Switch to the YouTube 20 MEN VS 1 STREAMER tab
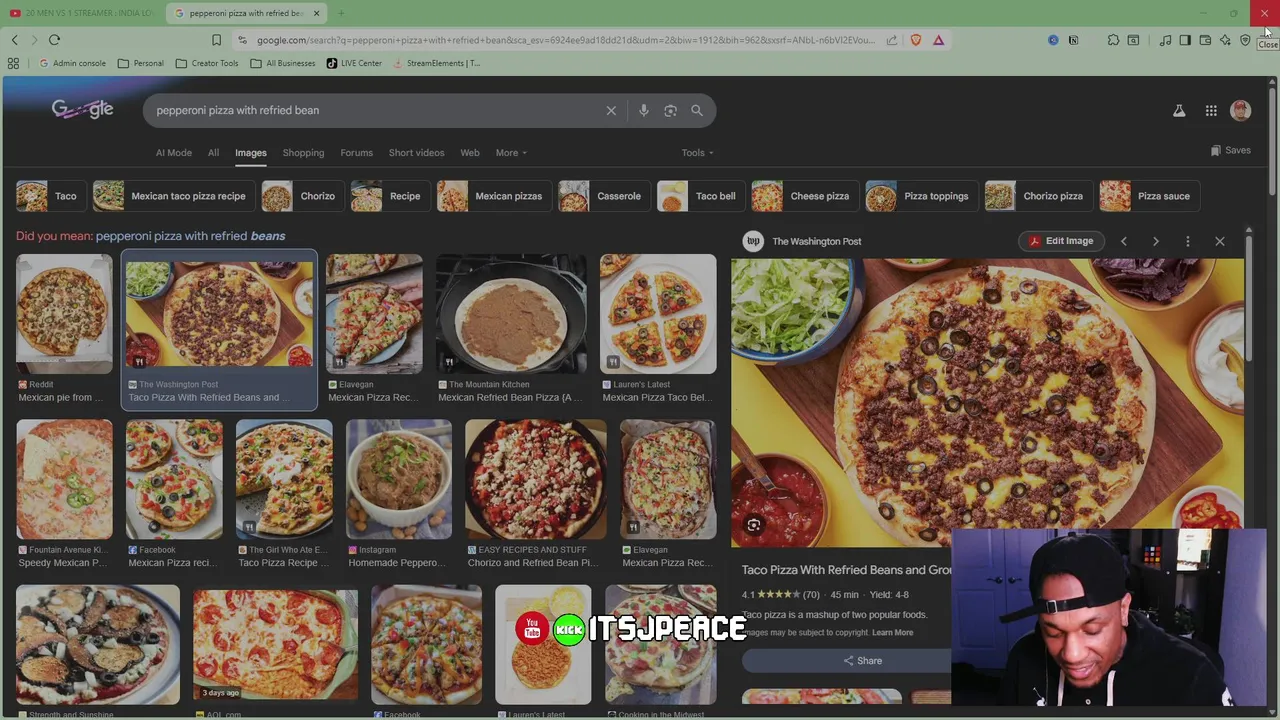 (x=82, y=13)
